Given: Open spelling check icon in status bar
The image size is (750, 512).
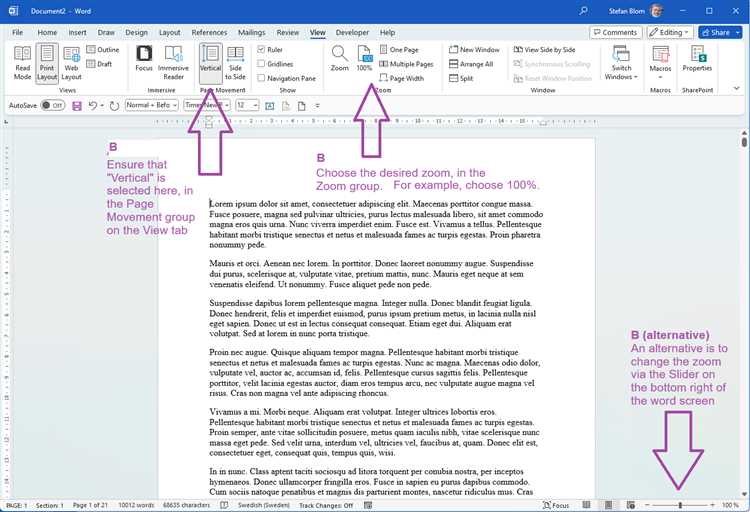Looking at the screenshot, I should click(x=224, y=505).
